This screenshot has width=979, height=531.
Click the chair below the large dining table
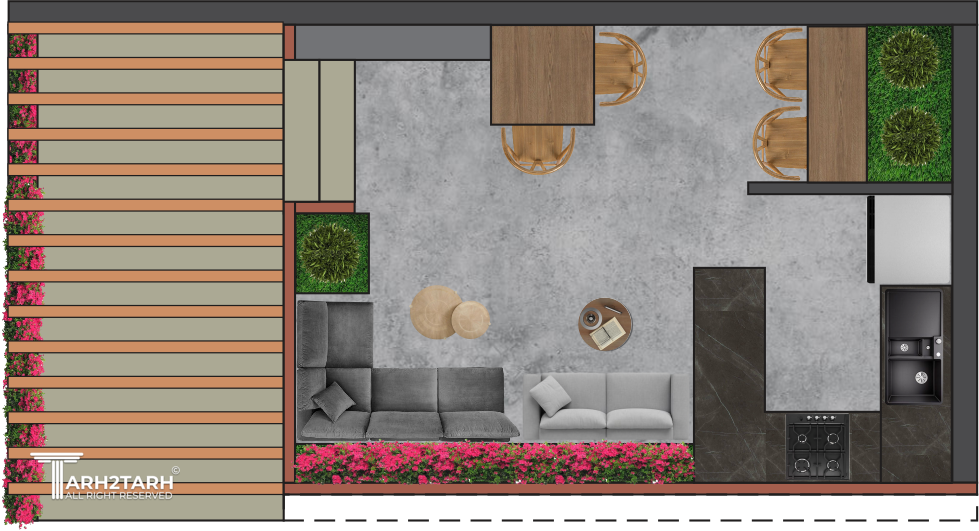point(538,149)
